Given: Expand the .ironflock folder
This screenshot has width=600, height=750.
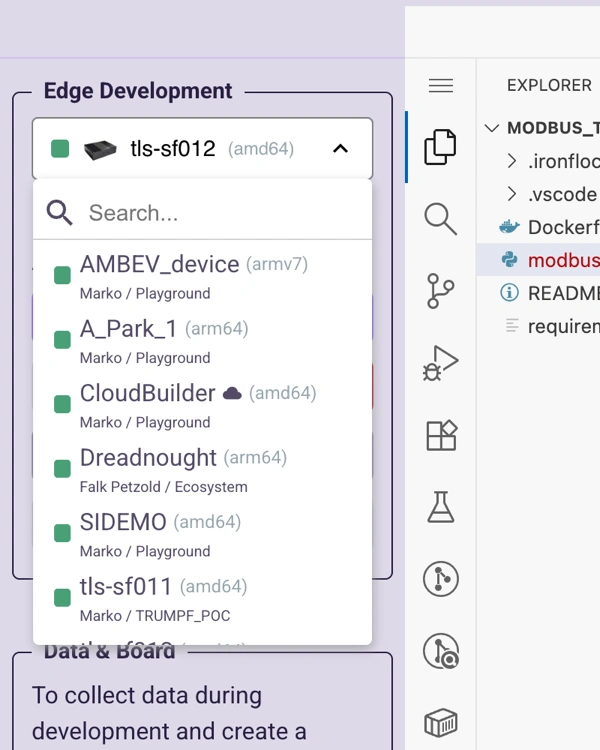Looking at the screenshot, I should [x=561, y=161].
